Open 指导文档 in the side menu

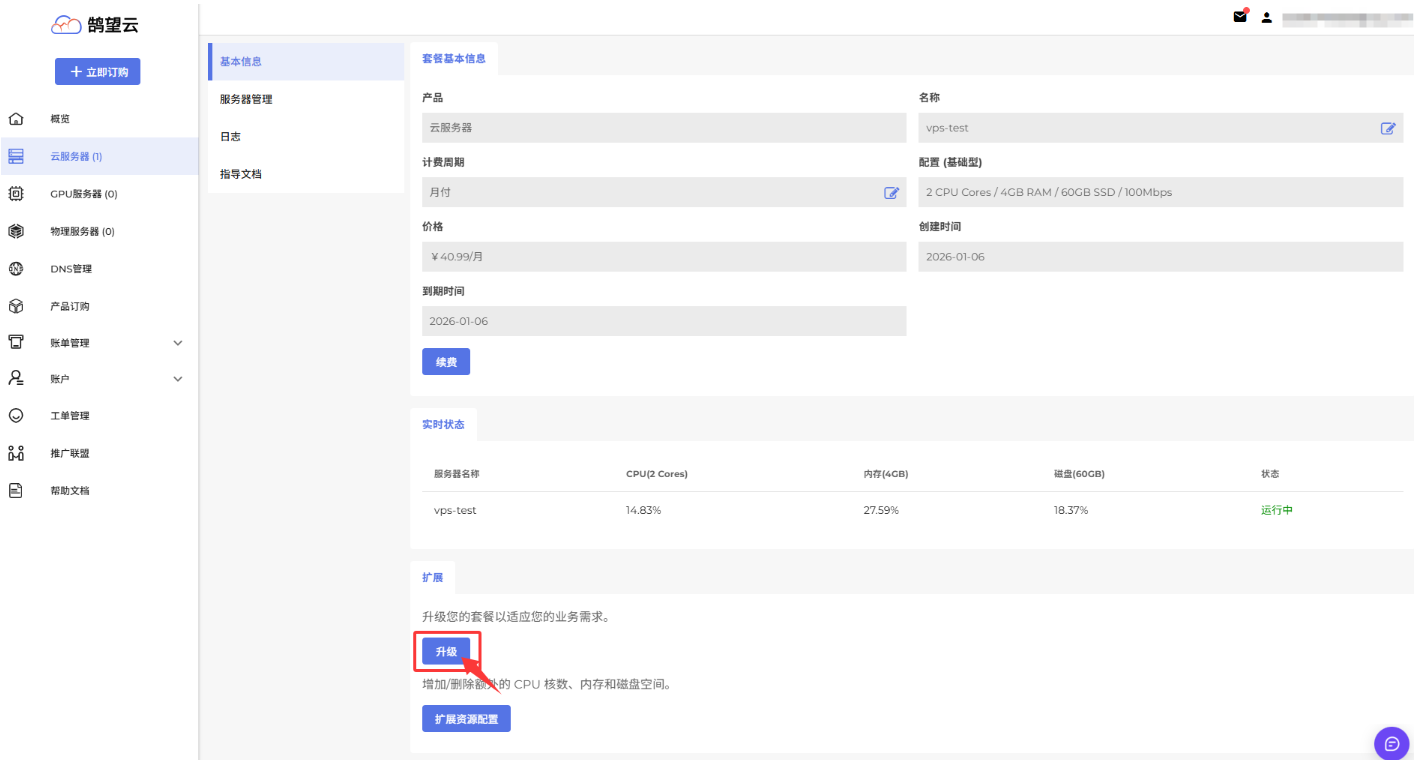click(x=241, y=174)
